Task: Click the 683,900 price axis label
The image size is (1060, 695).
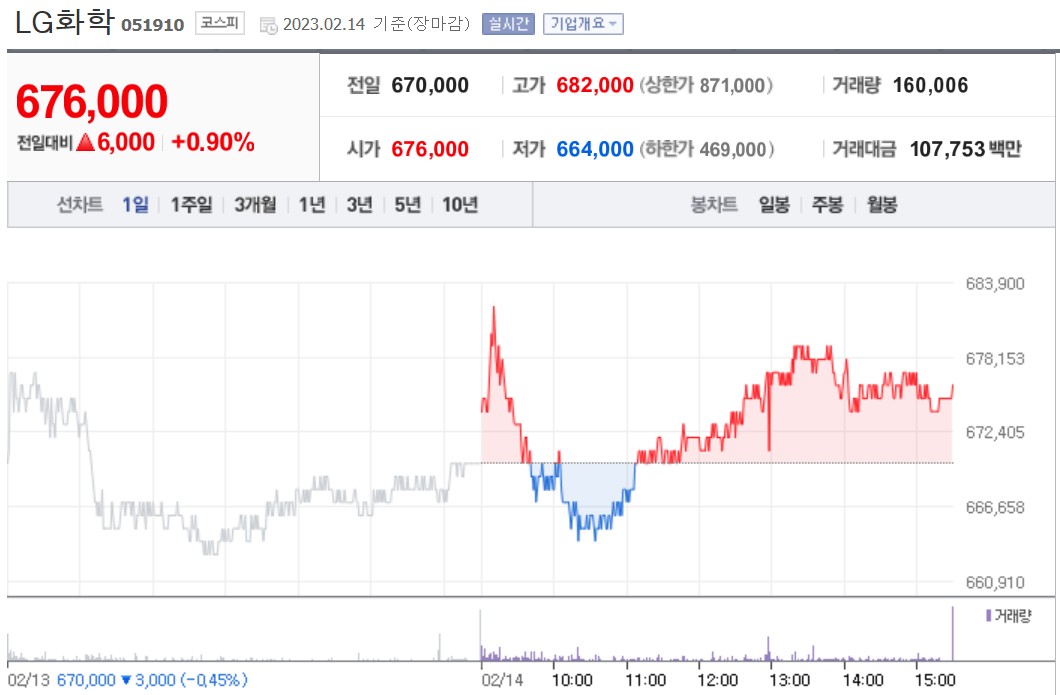Action: pyautogui.click(x=995, y=284)
